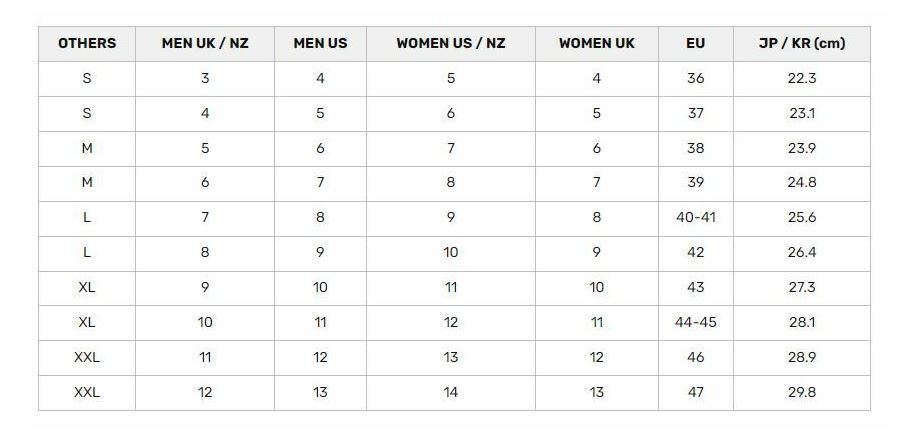
Task: Select EU size 43 cell
Action: coord(695,288)
